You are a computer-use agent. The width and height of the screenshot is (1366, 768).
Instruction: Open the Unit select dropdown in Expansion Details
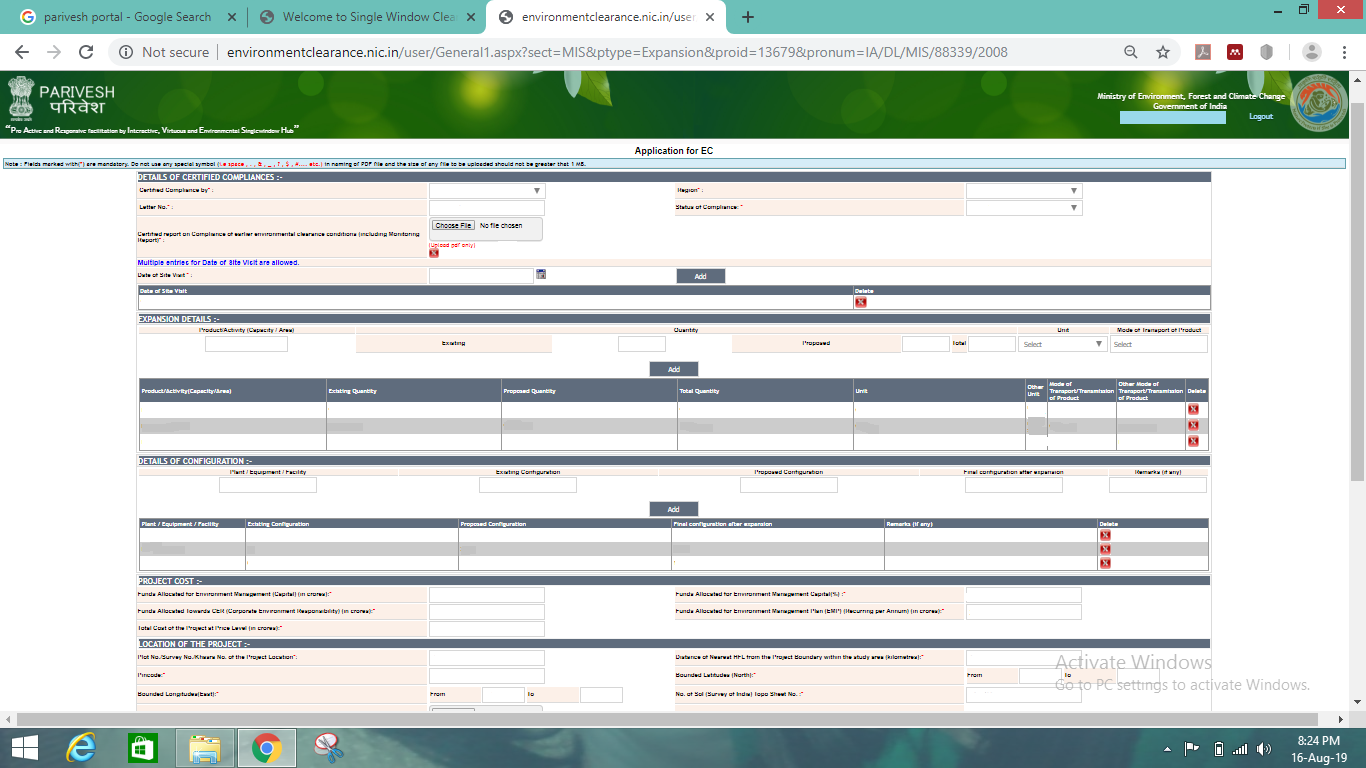[x=1061, y=344]
